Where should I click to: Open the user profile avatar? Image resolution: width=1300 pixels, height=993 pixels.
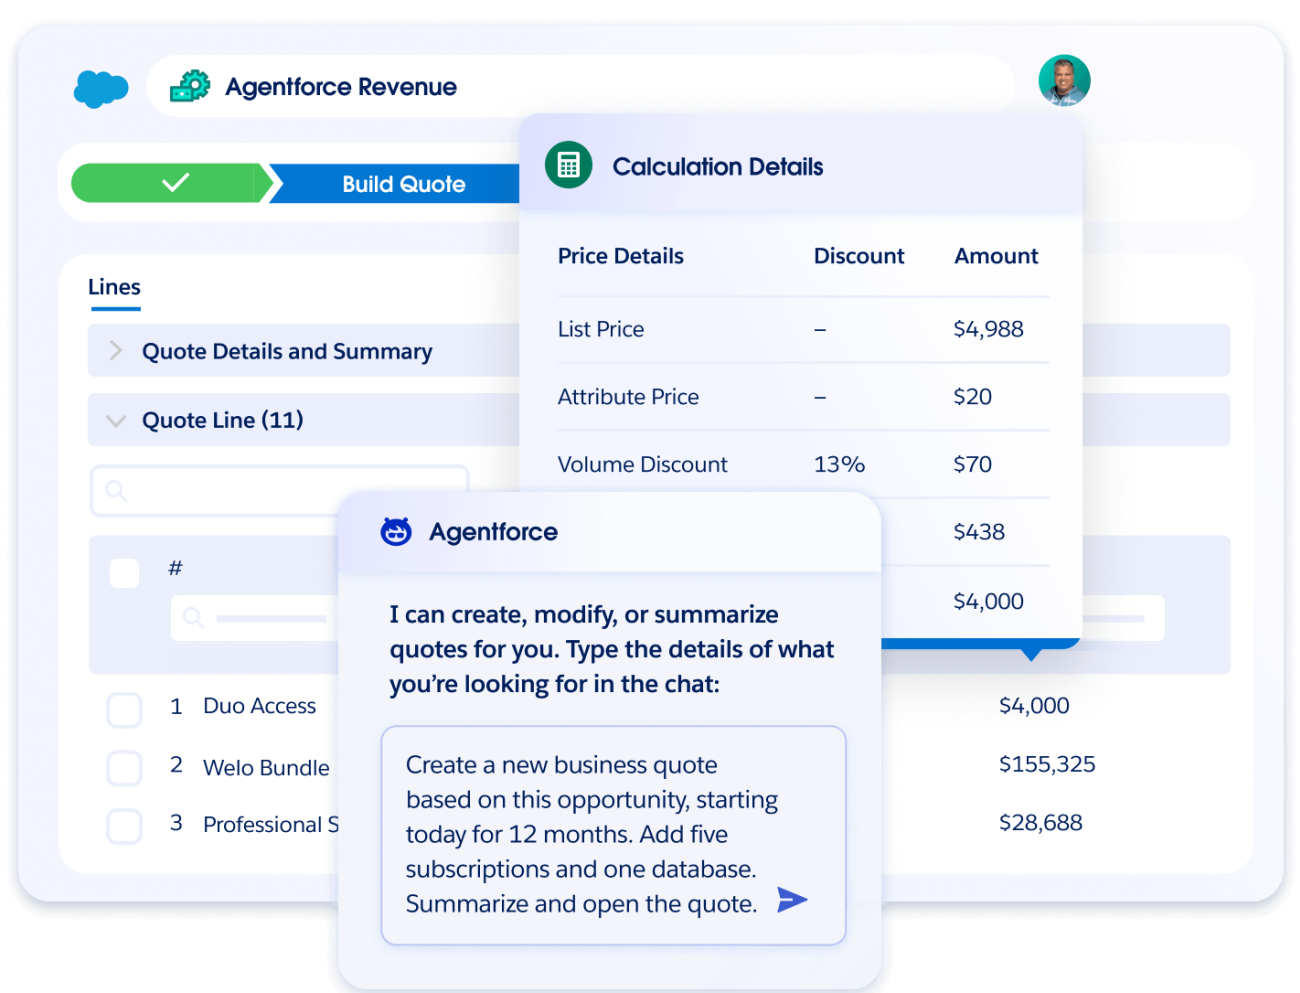tap(1064, 80)
